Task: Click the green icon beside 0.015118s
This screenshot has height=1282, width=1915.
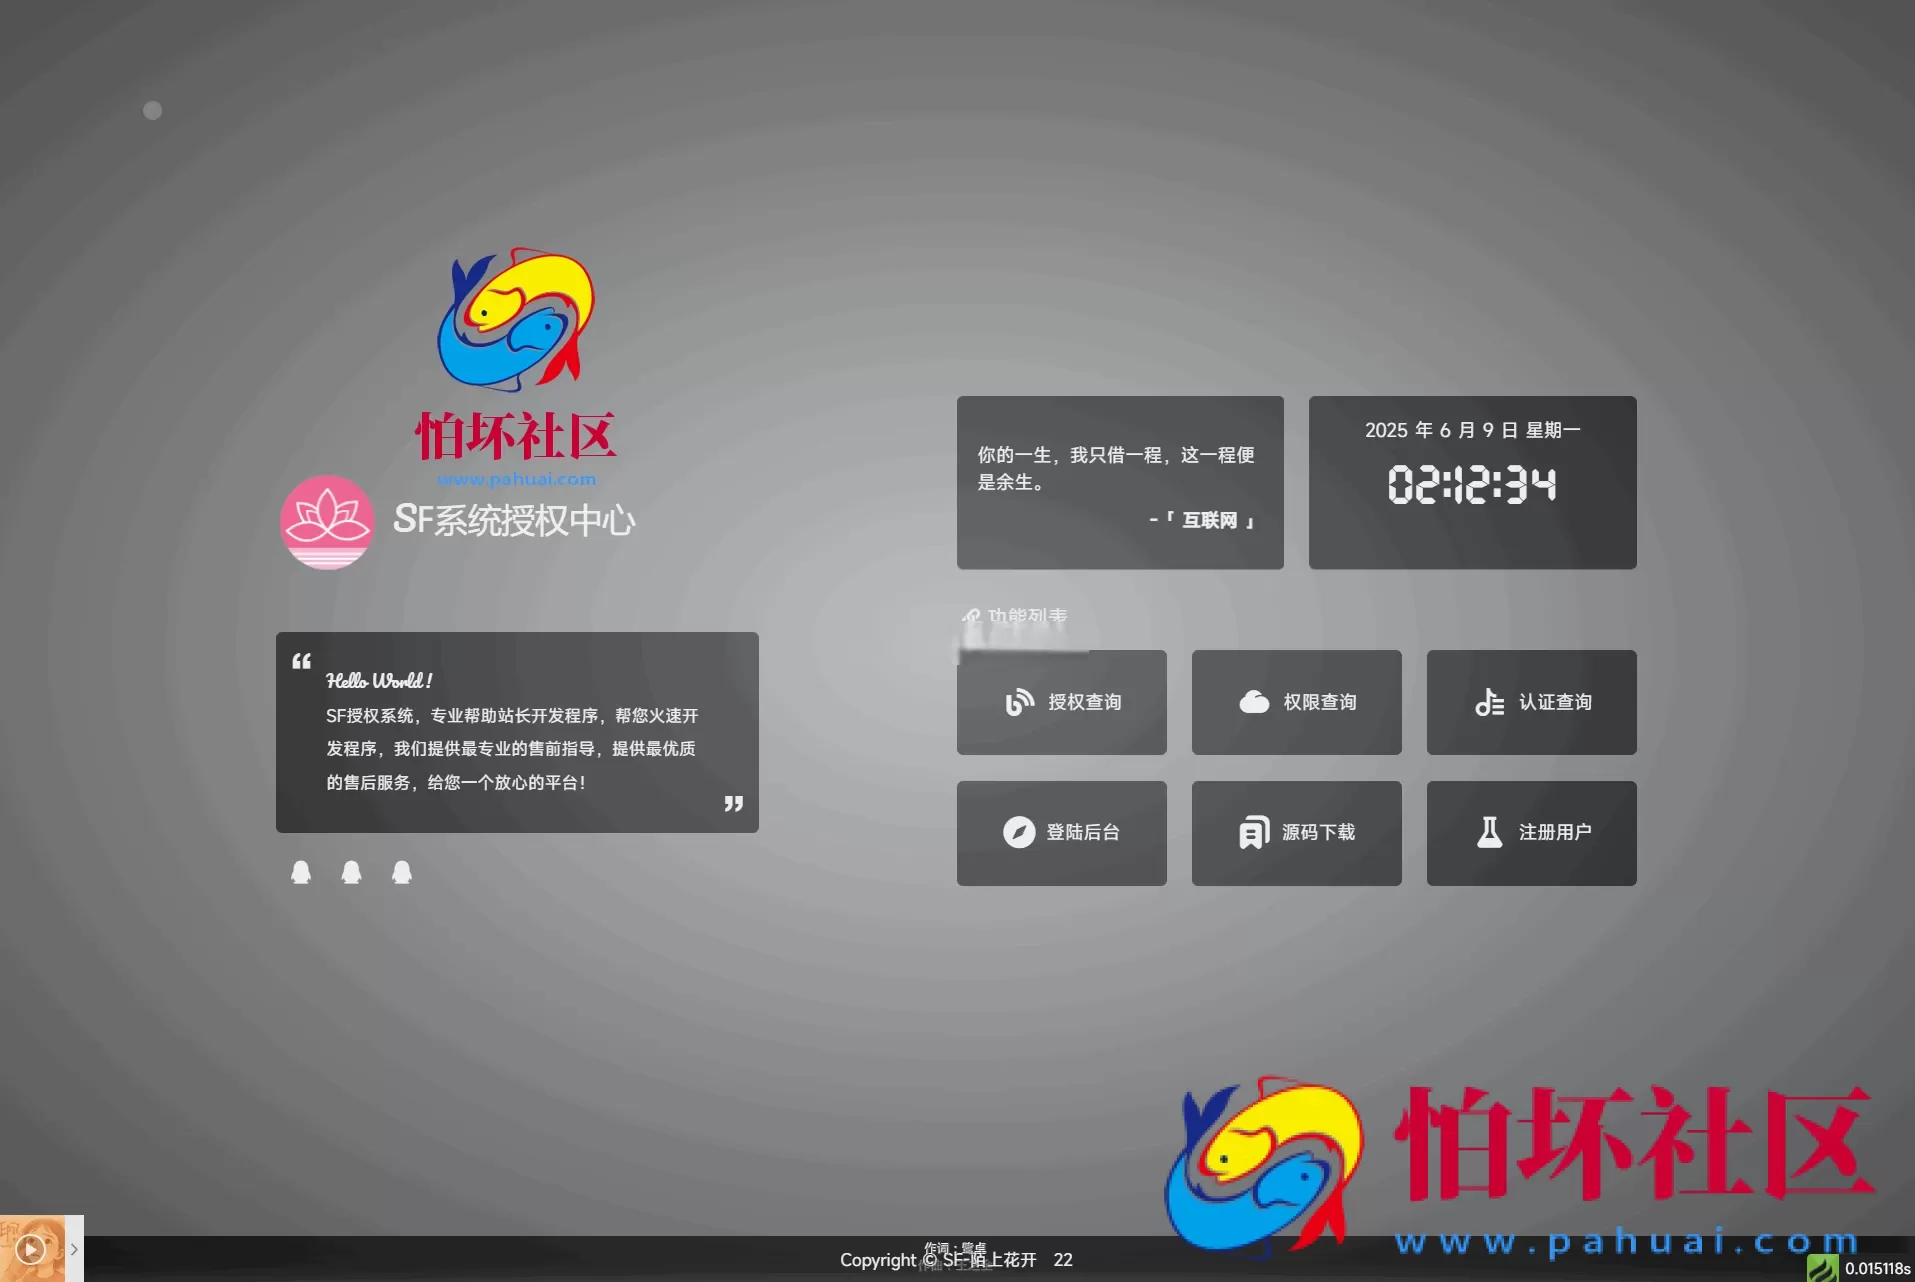Action: click(1822, 1268)
